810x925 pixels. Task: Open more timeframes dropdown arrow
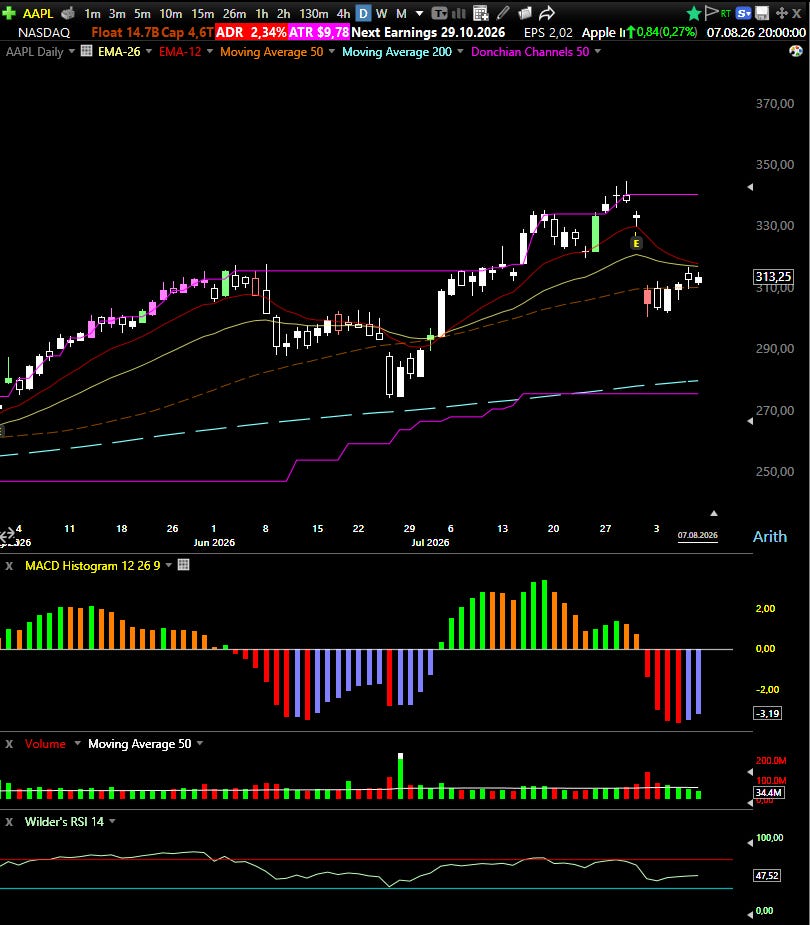click(419, 13)
